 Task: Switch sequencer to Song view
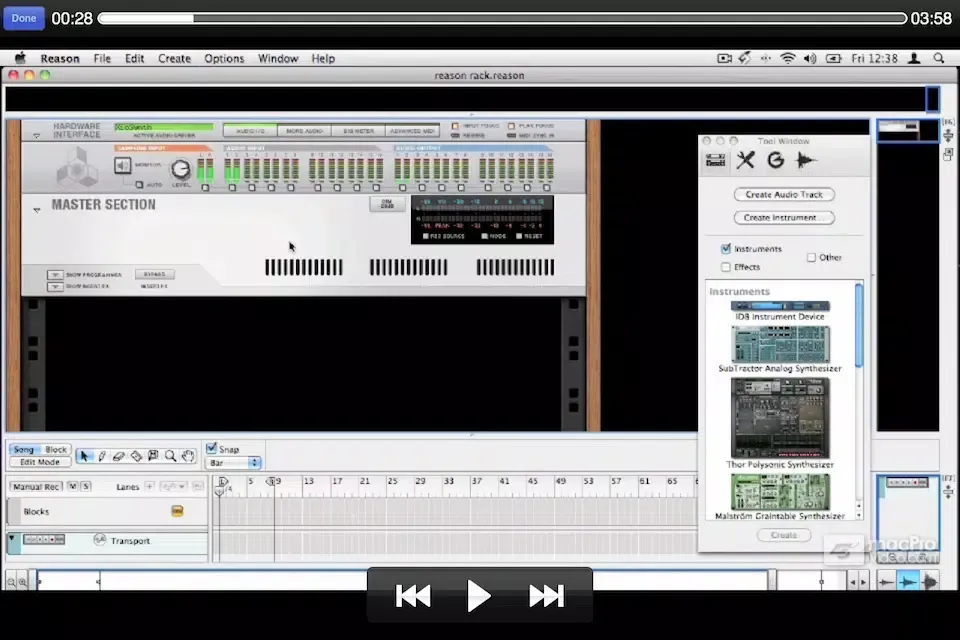point(24,450)
